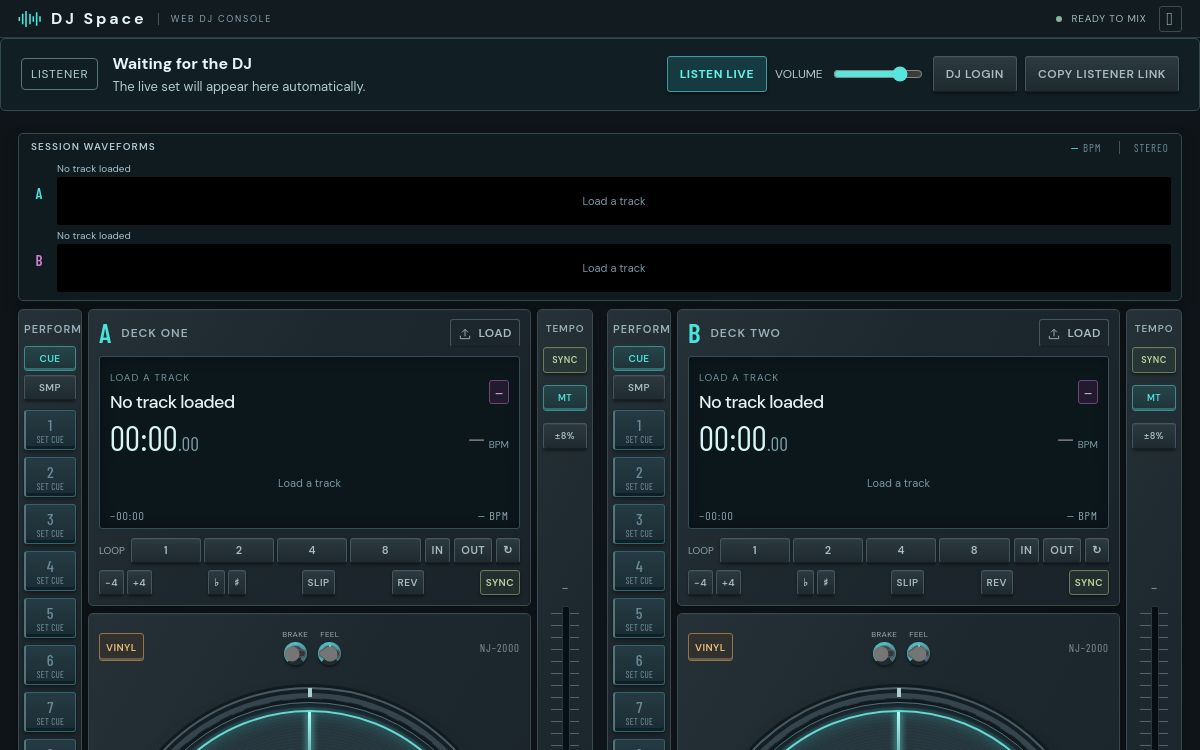Viewport: 1200px width, 750px height.
Task: Click Deck One lower SYNC button
Action: (x=500, y=583)
